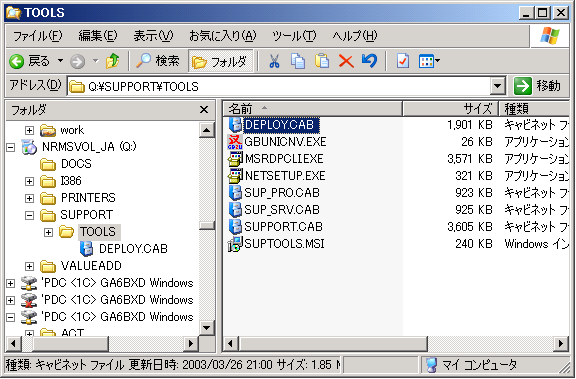Click the red X Delete toolbar icon
This screenshot has width=576, height=379.
point(346,61)
